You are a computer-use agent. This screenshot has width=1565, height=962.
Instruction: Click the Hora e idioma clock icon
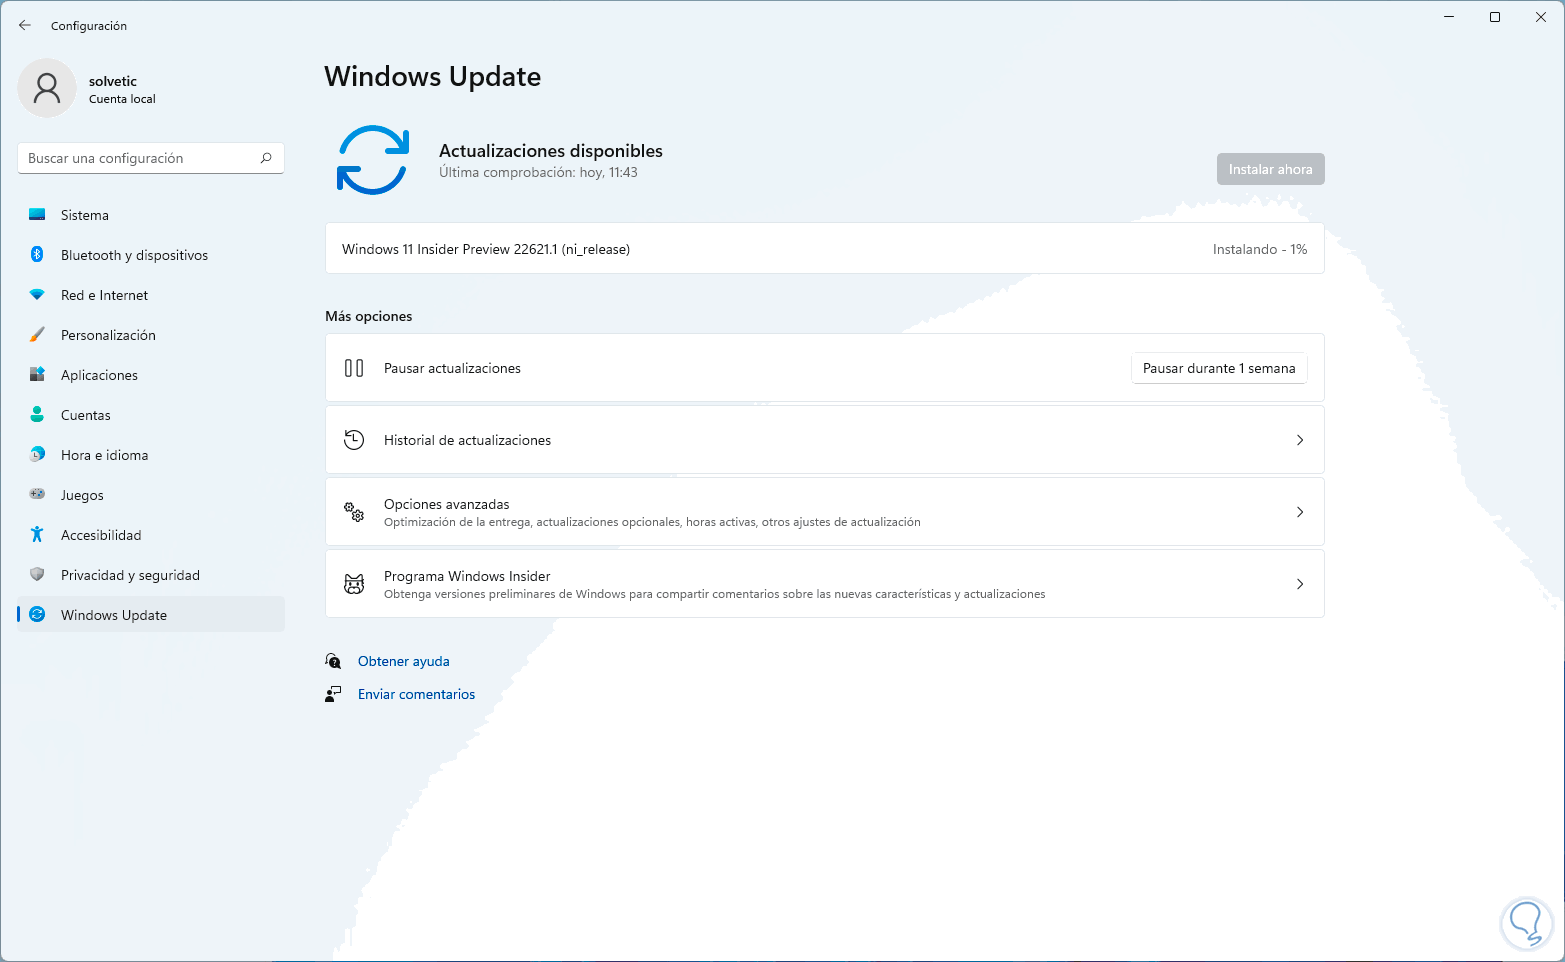[37, 454]
